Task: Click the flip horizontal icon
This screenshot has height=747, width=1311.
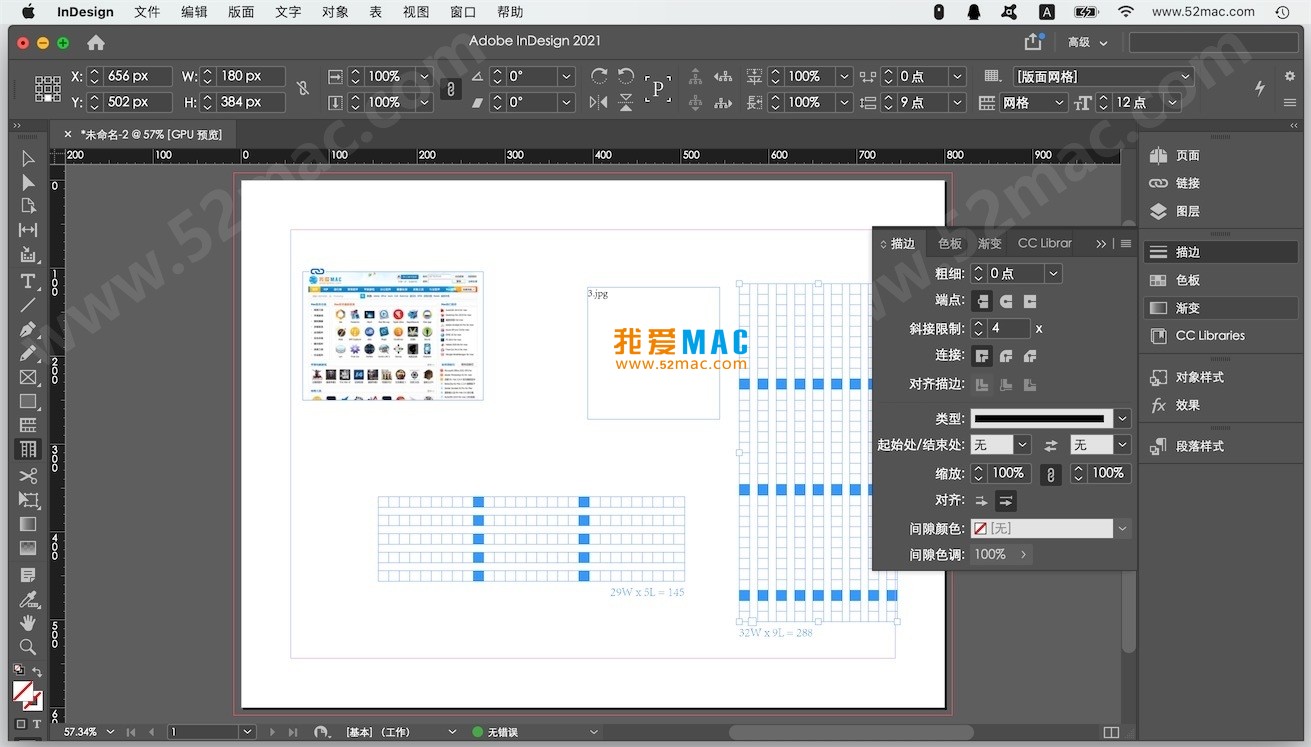Action: click(x=599, y=102)
